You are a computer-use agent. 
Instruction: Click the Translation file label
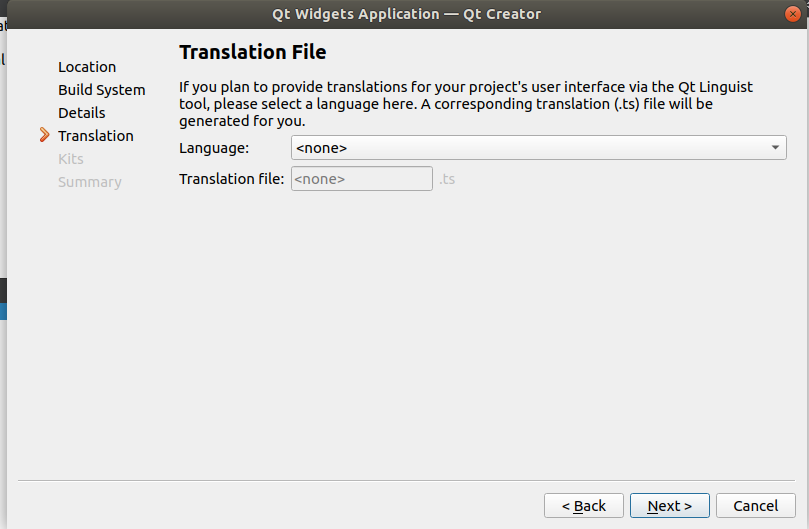click(x=232, y=179)
